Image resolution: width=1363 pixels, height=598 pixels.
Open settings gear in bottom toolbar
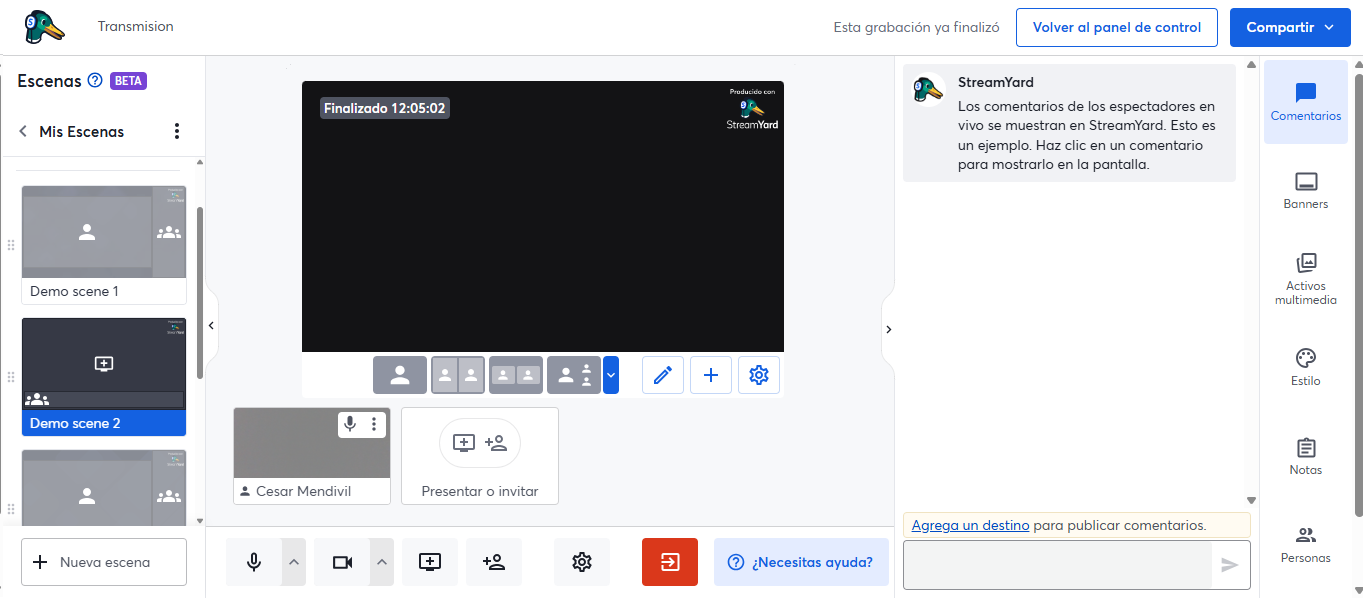tap(582, 562)
